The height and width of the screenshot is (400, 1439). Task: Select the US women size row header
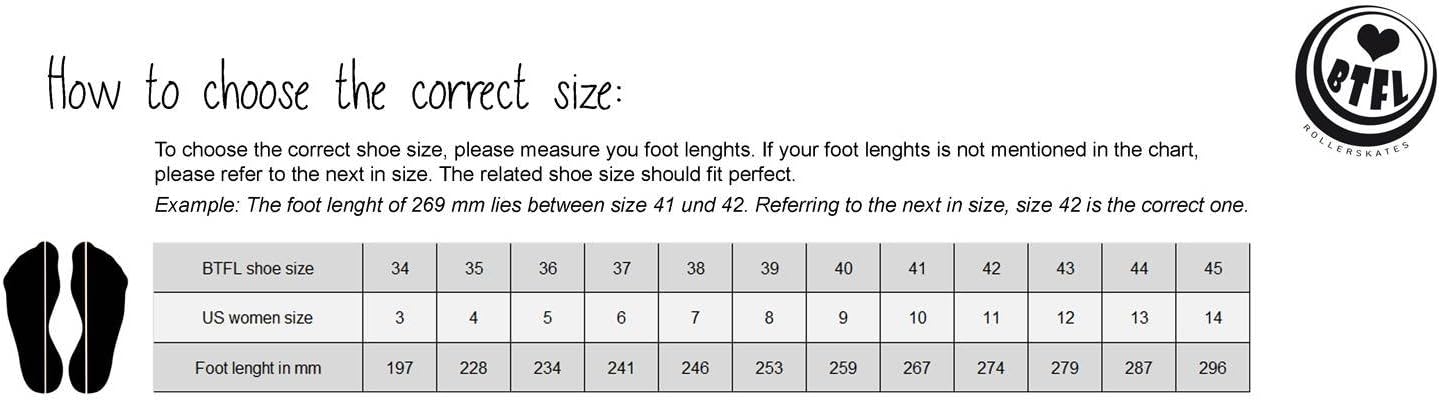pyautogui.click(x=257, y=318)
